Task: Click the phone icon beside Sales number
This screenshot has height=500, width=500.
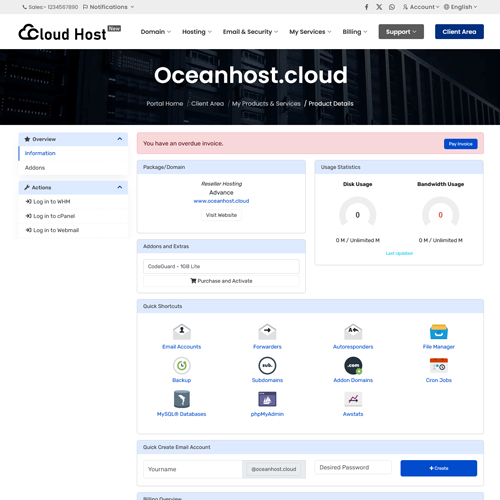Action: pos(24,7)
